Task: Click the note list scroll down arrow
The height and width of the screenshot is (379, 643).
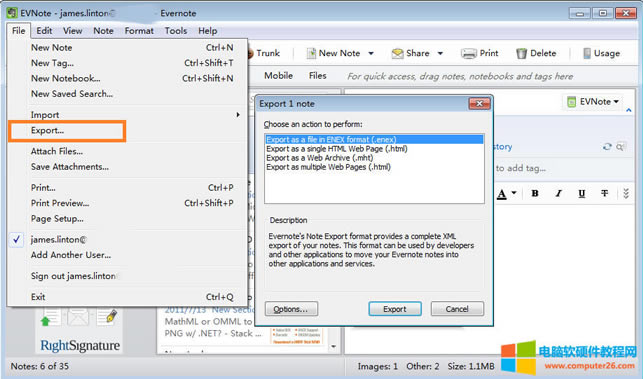Action: point(333,347)
